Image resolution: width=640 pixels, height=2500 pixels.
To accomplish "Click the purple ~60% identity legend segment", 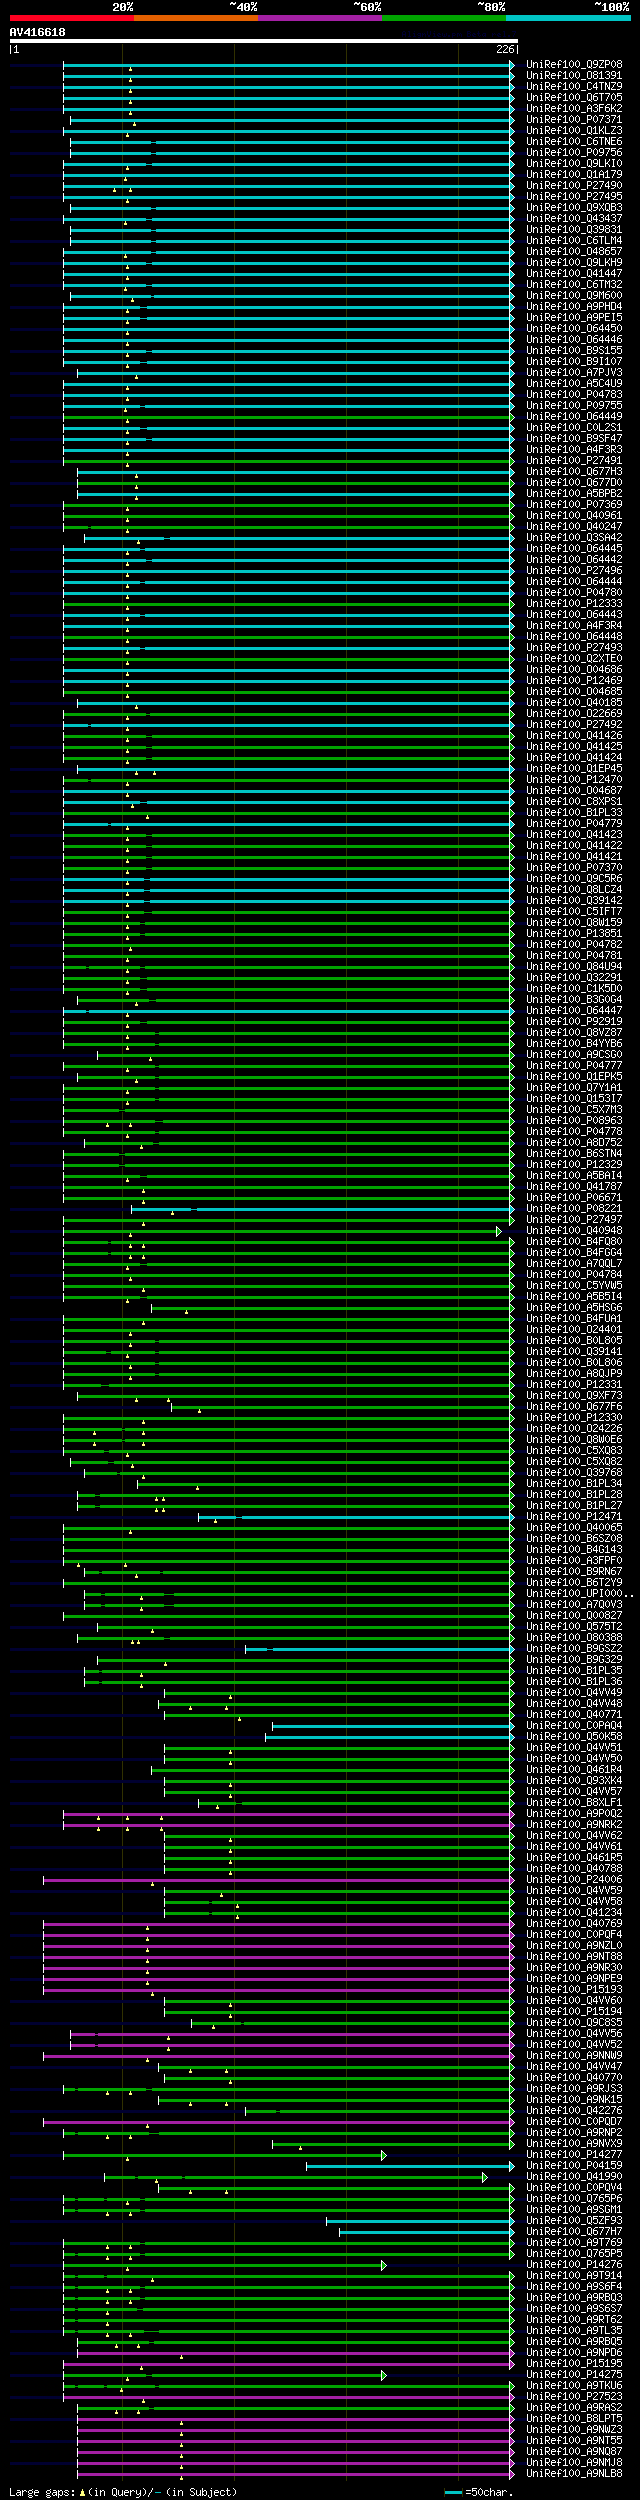I will click(x=320, y=18).
